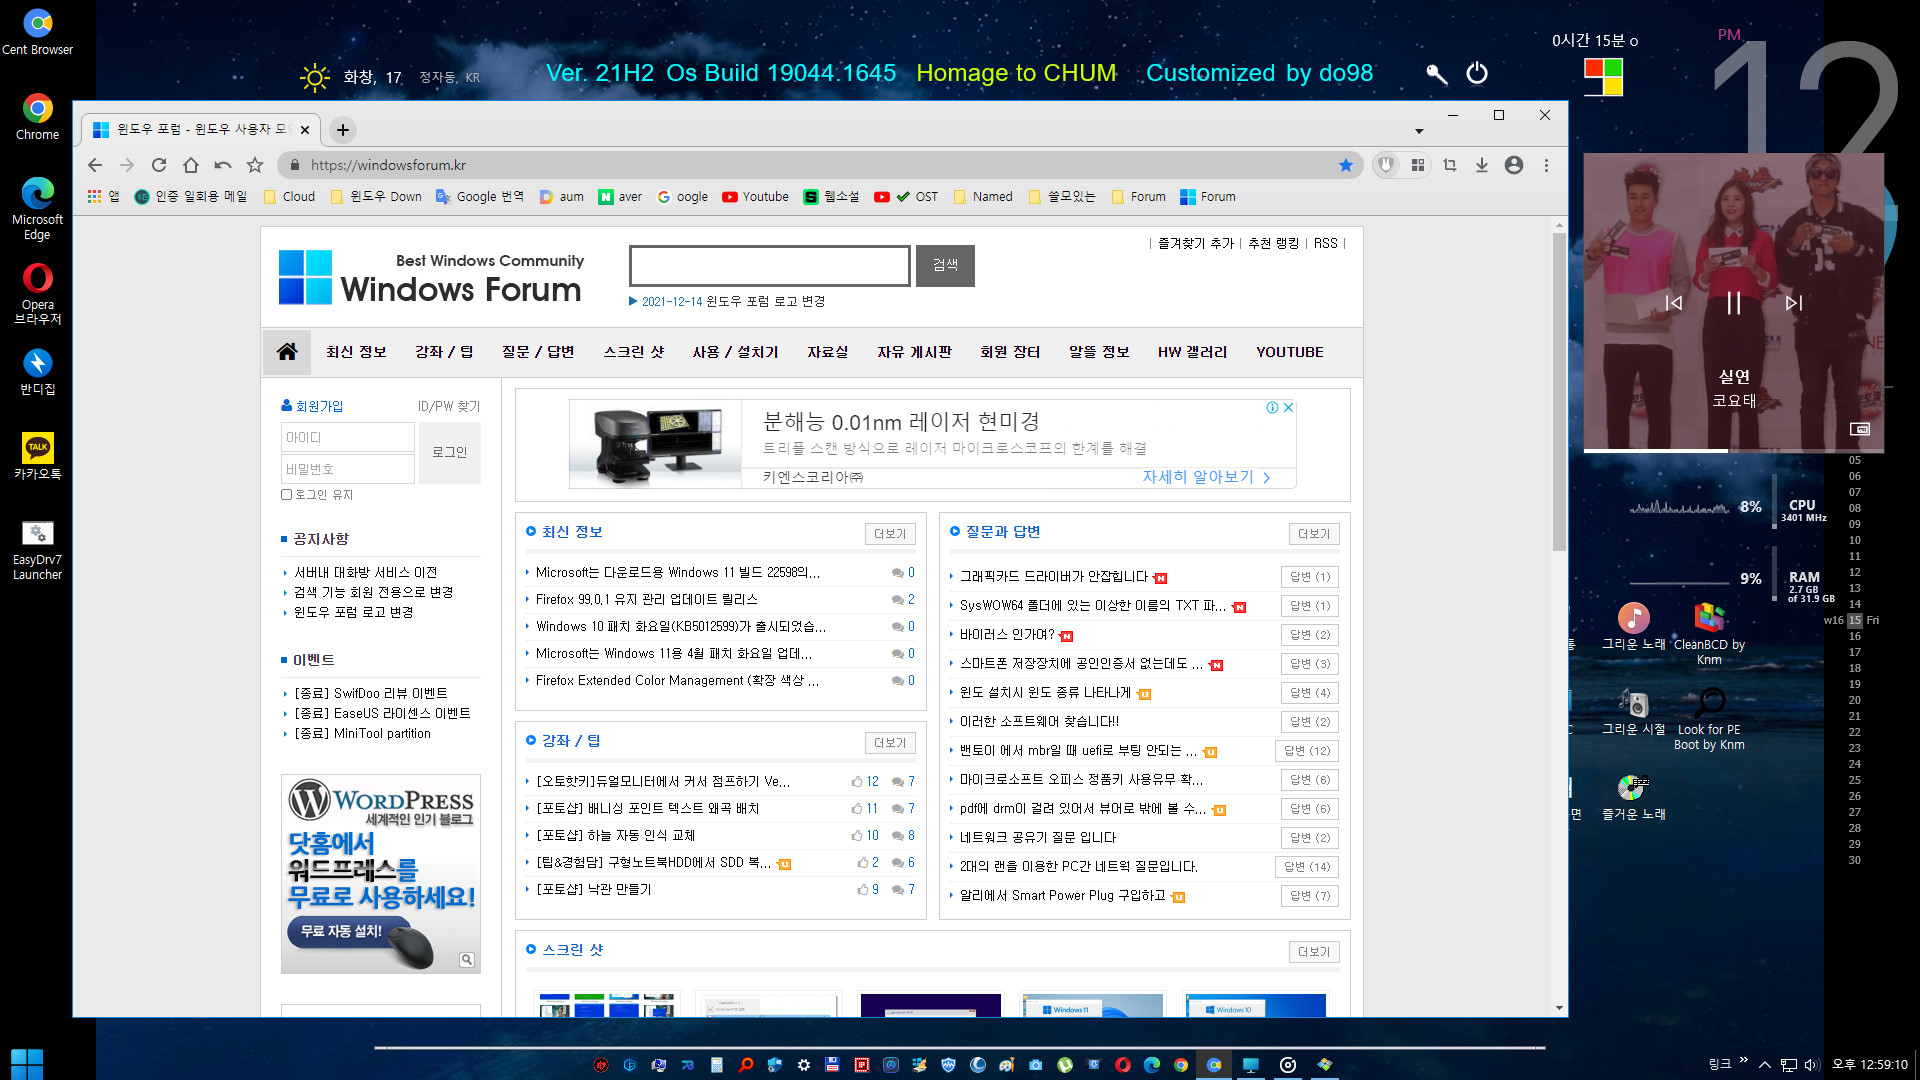Open 최신 정보 menu tab
1920x1080 pixels.
356,352
